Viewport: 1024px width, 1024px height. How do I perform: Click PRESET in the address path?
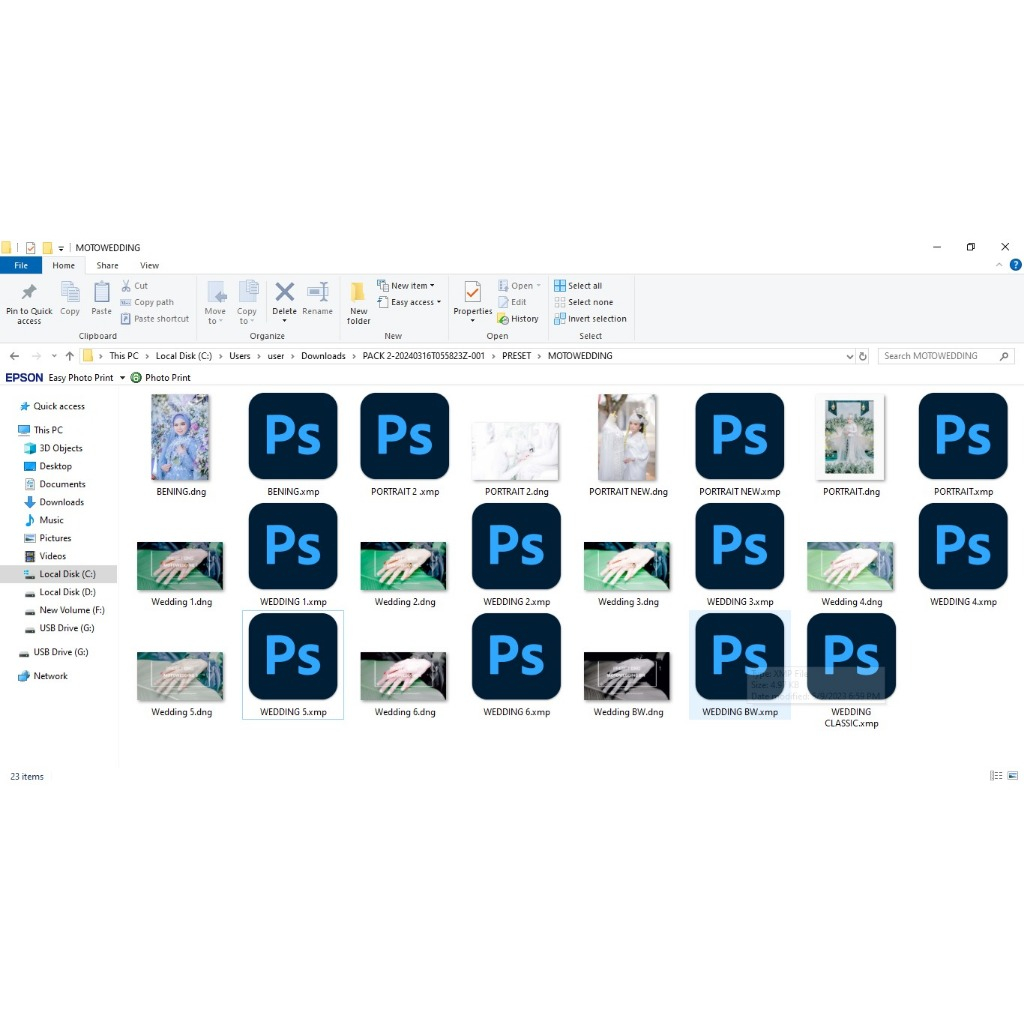[x=517, y=356]
